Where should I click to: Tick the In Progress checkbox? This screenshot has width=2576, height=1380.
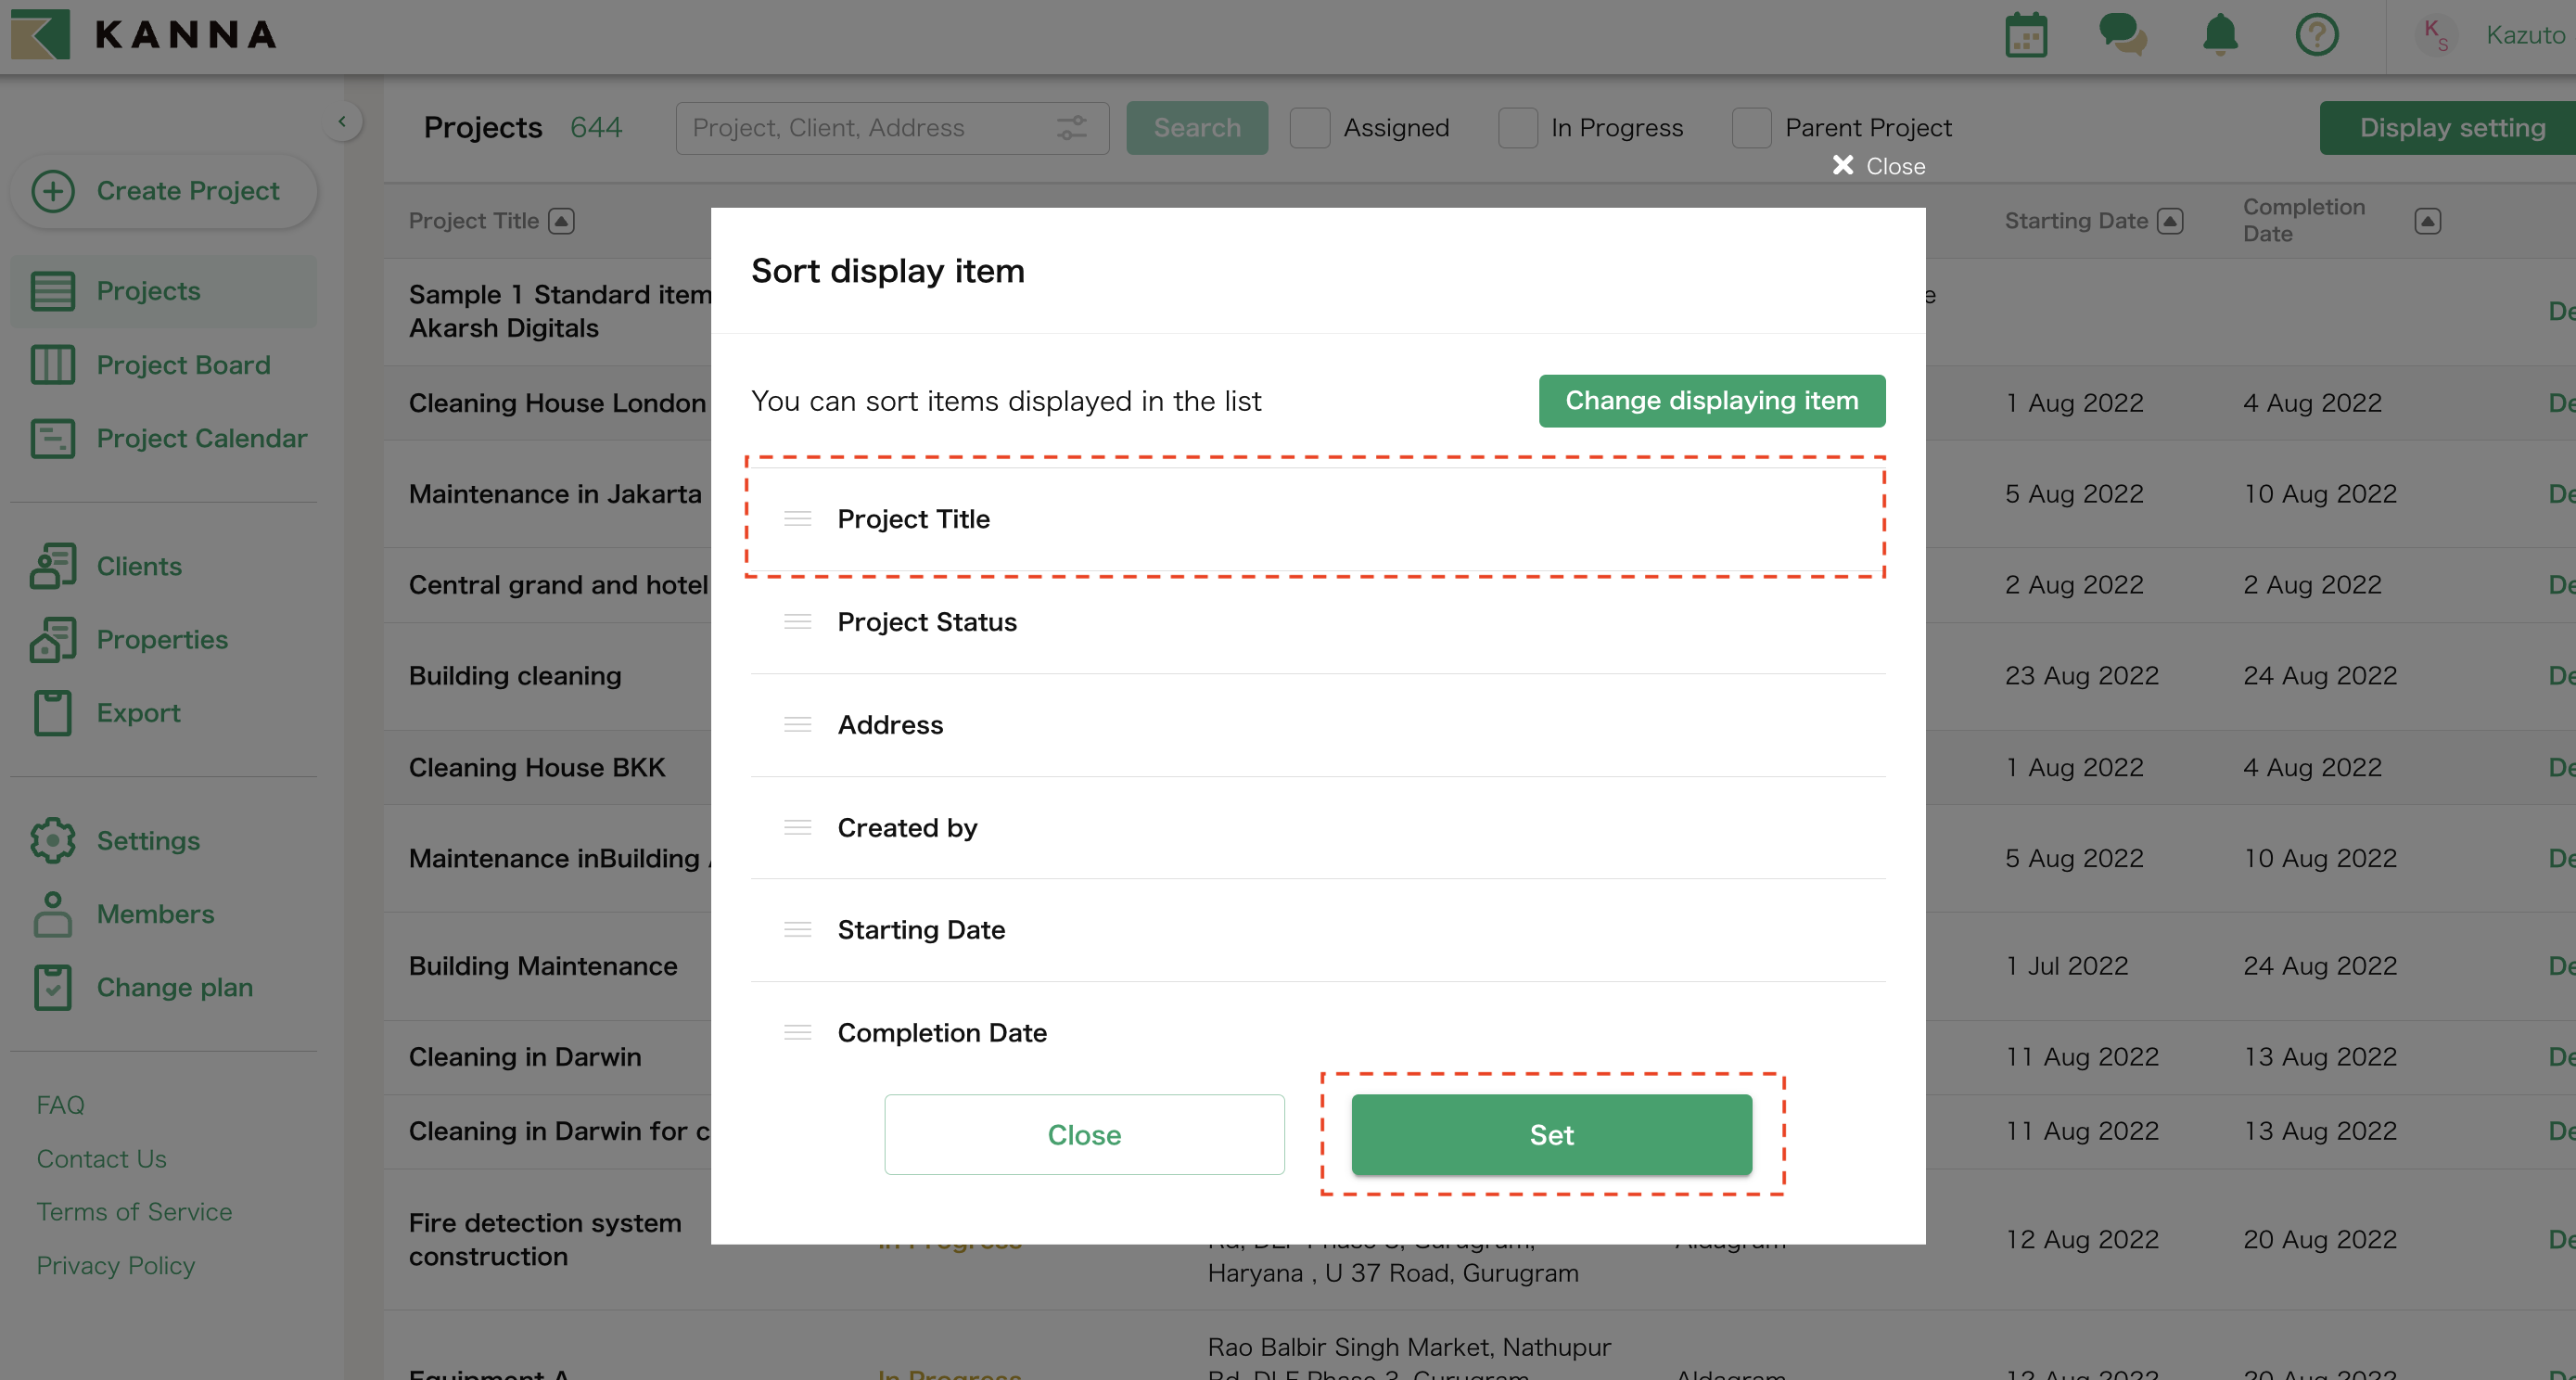click(x=1517, y=128)
